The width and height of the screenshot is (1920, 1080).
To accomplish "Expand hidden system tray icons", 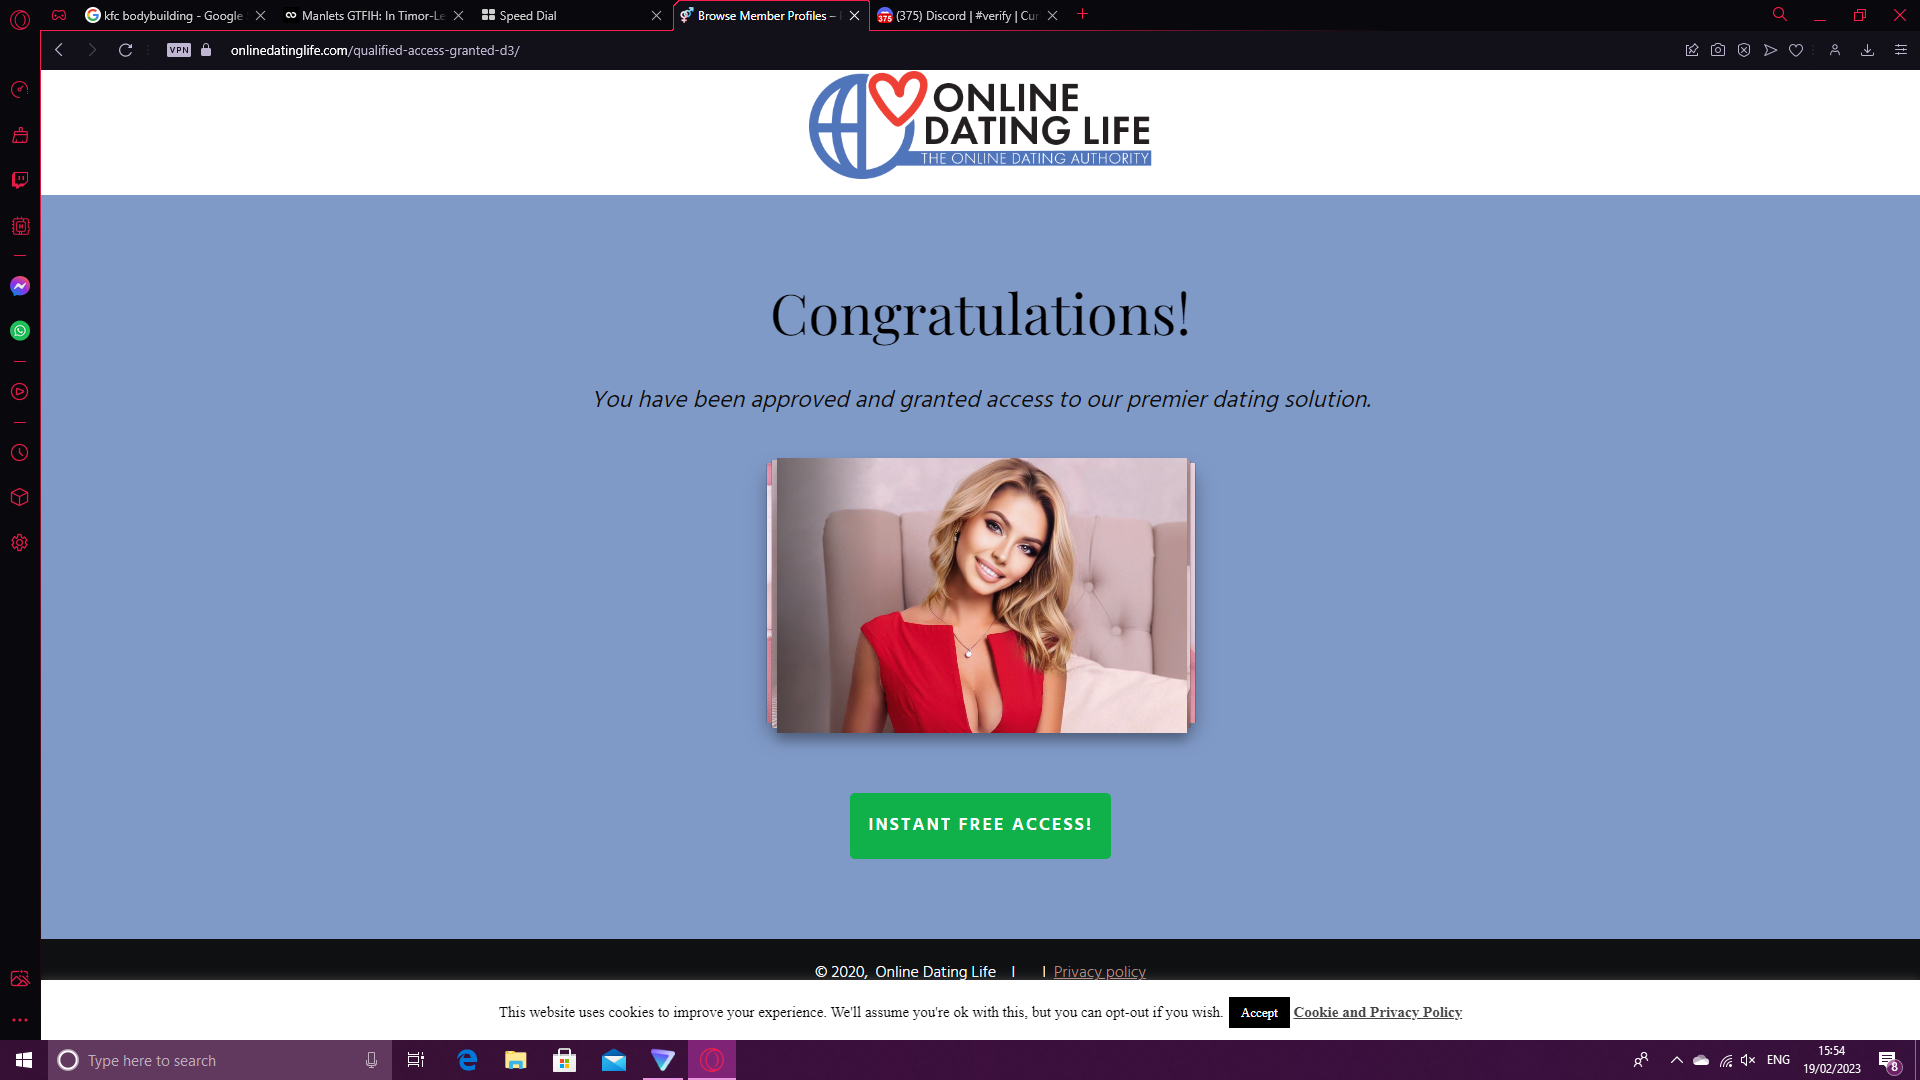I will 1677,1060.
